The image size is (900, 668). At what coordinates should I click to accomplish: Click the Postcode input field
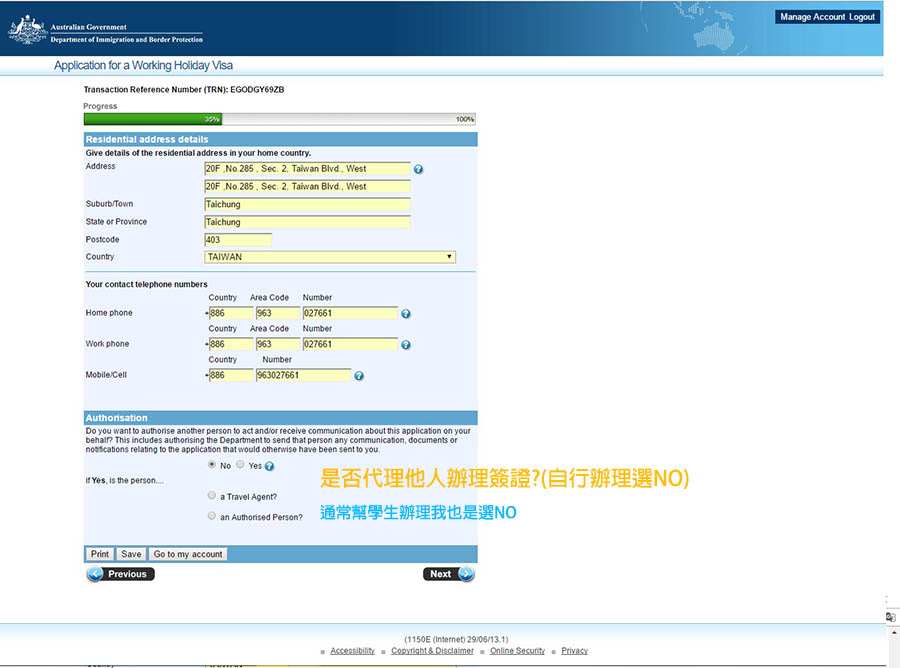click(x=237, y=240)
